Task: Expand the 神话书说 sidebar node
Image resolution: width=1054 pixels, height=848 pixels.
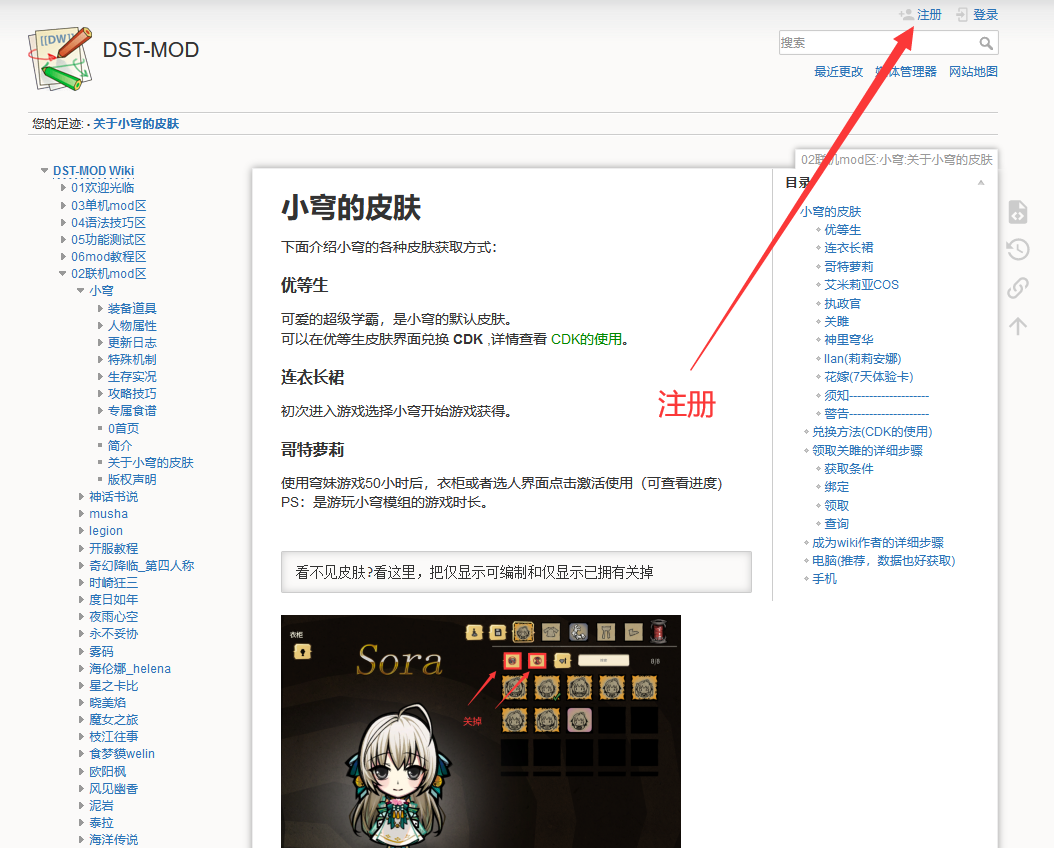Action: pos(81,497)
